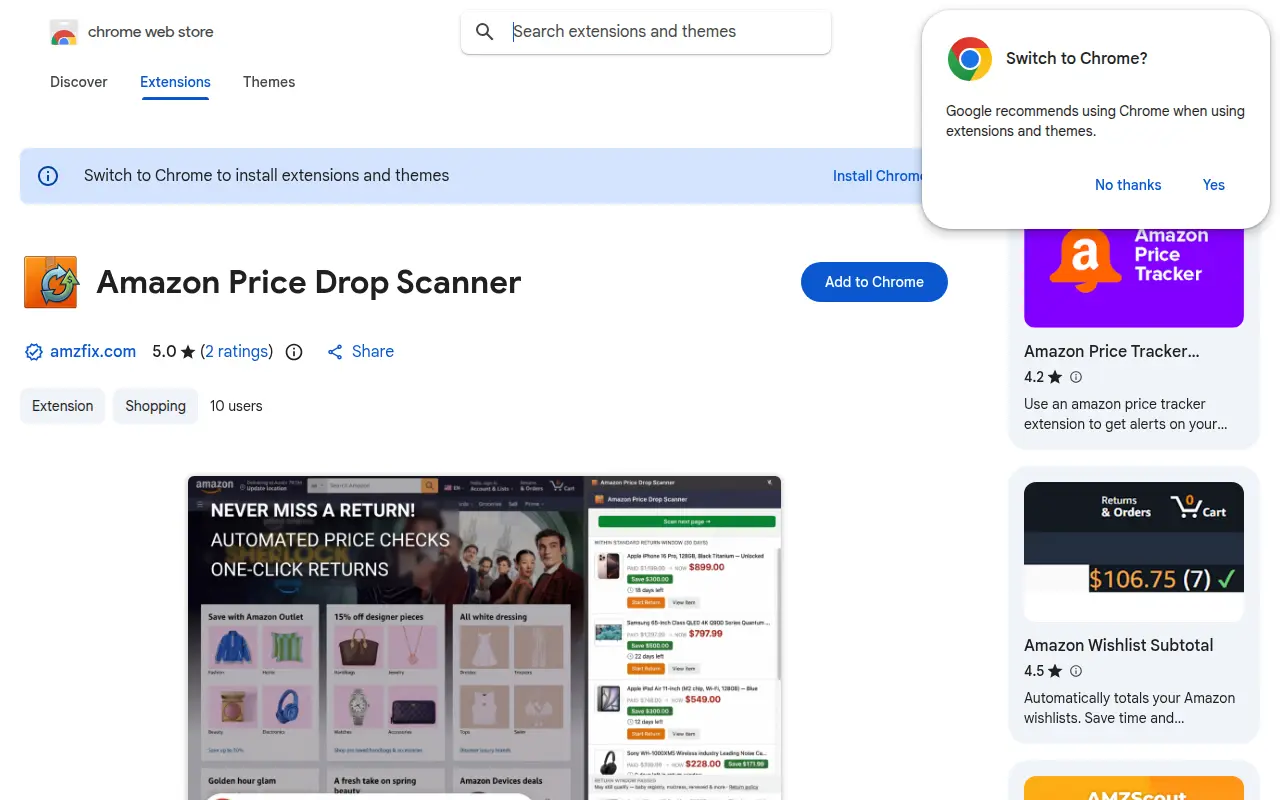Select the Extensions tab

tap(175, 82)
